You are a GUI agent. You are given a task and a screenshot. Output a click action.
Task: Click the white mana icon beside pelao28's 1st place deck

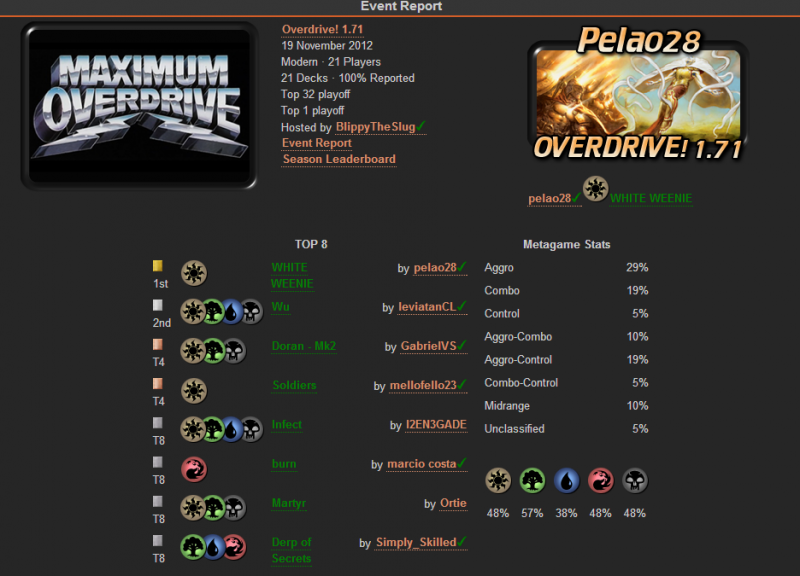pos(194,273)
